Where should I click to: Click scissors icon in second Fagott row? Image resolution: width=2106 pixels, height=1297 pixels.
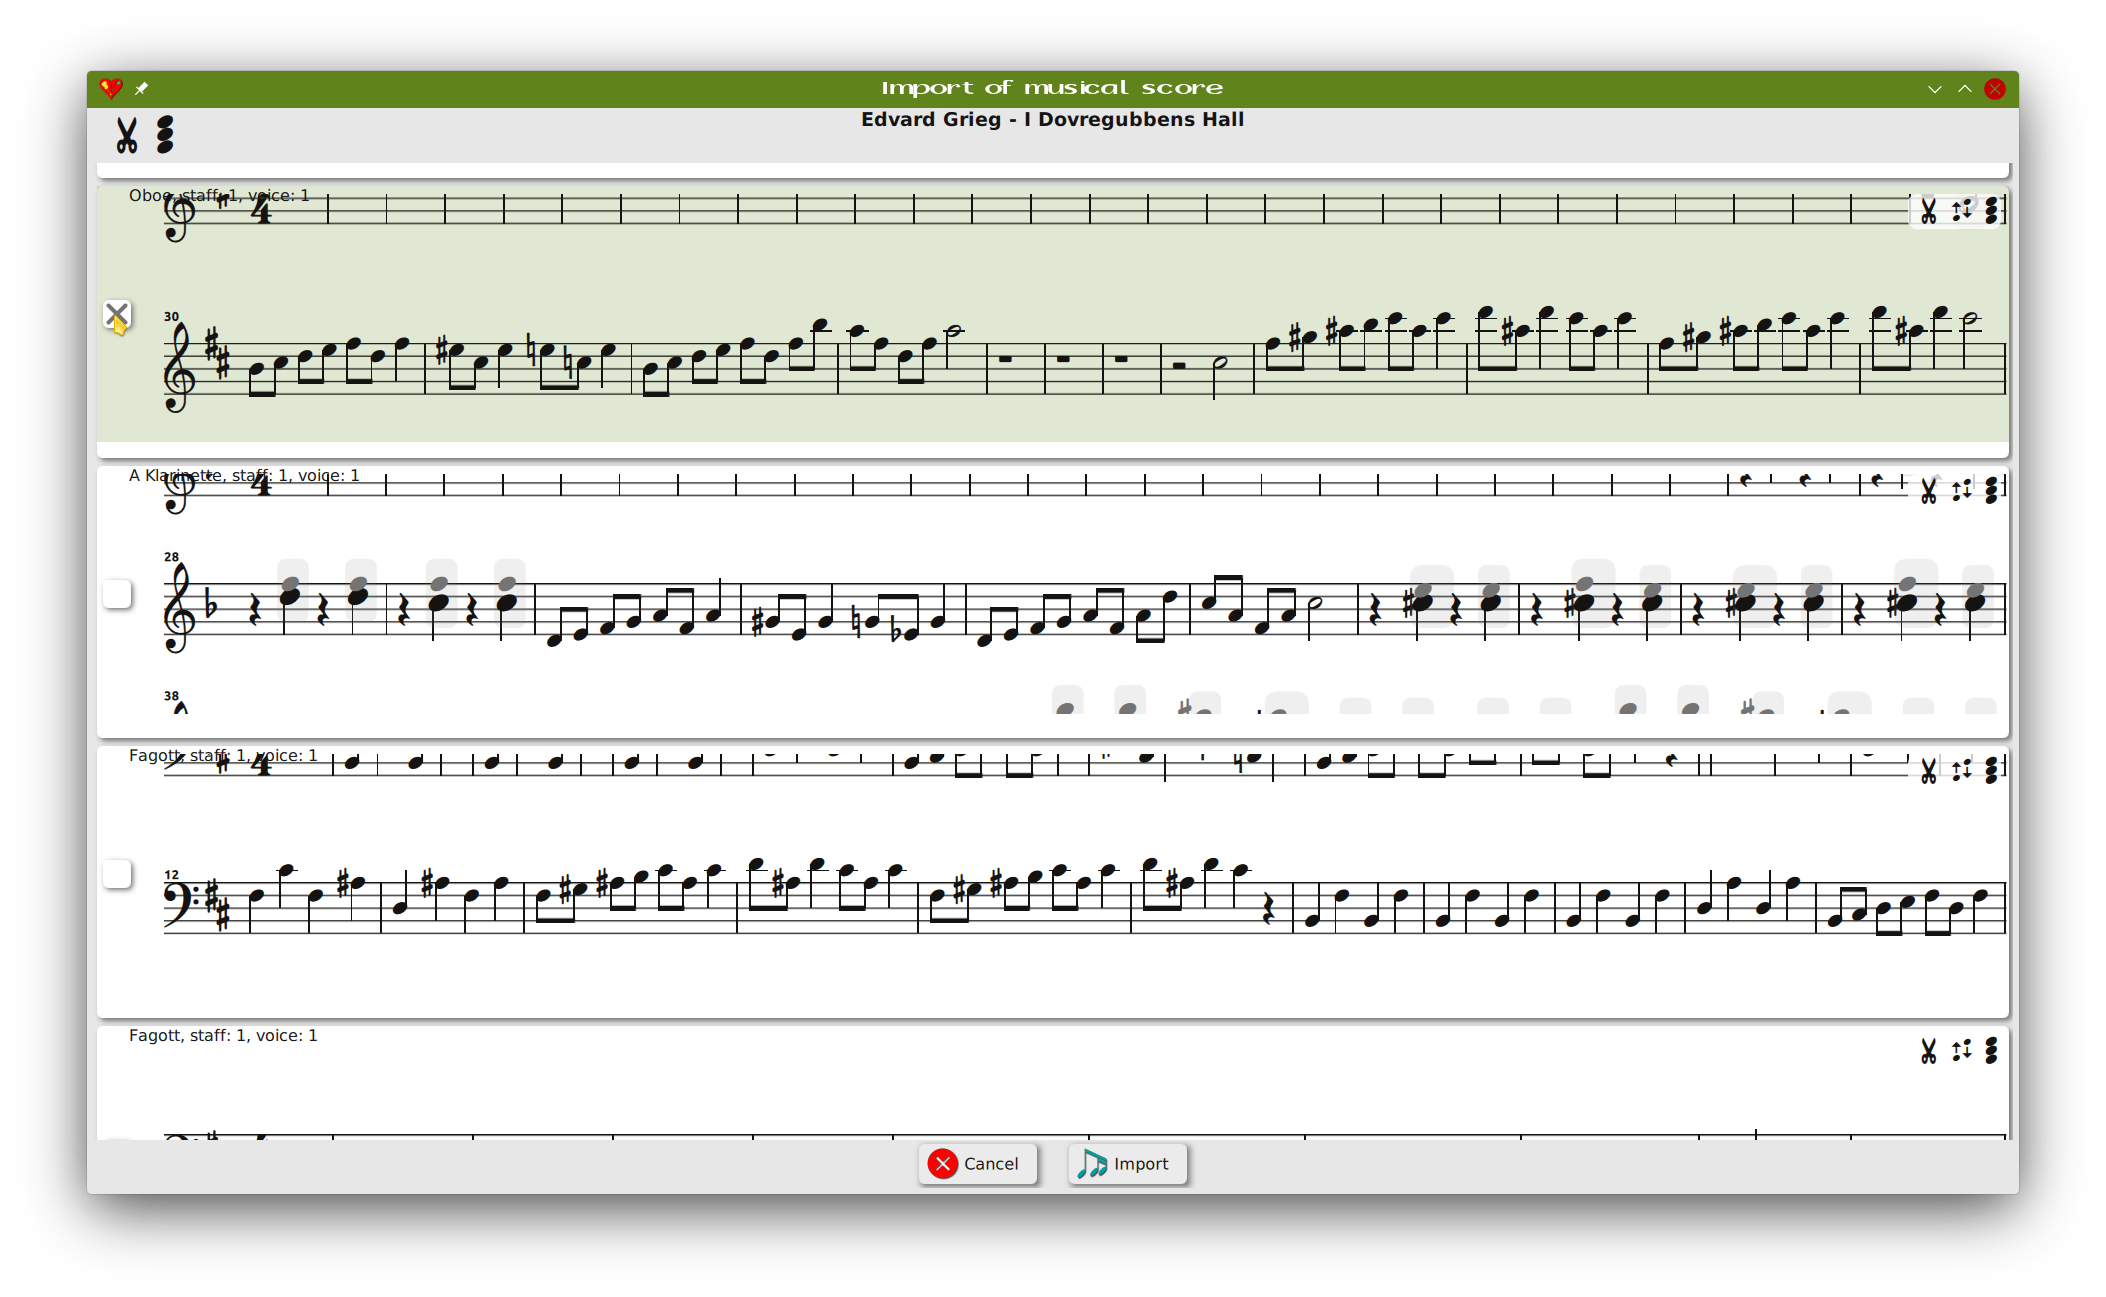[x=1928, y=1051]
